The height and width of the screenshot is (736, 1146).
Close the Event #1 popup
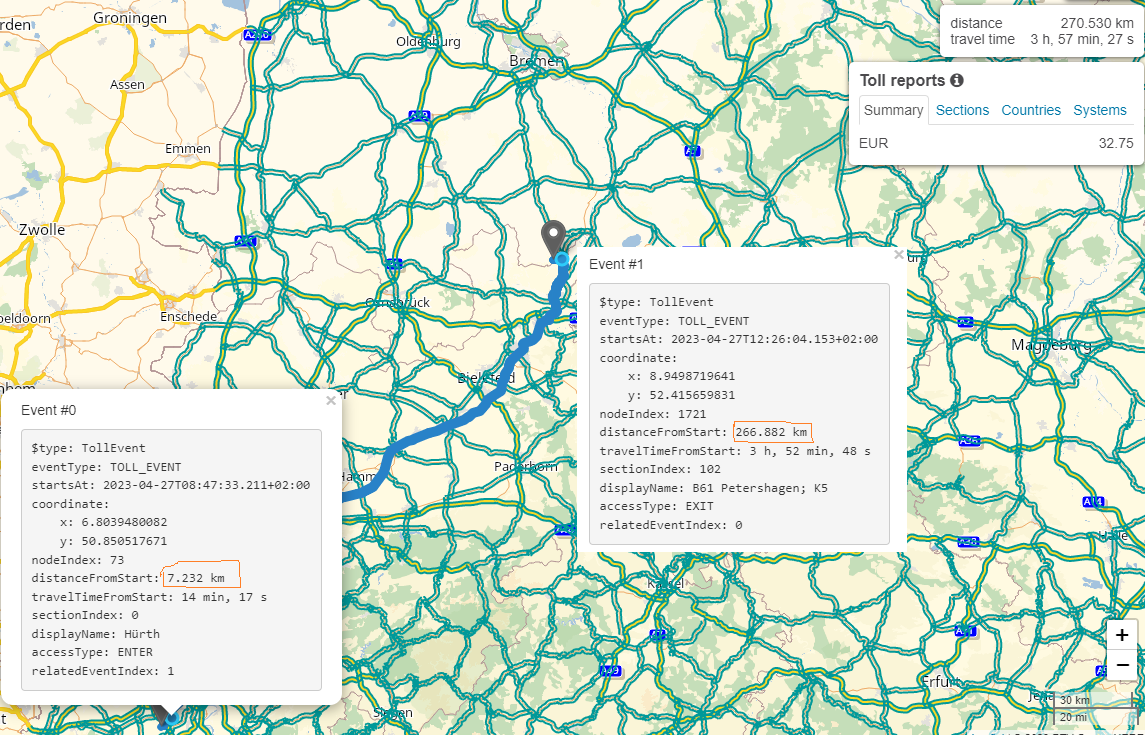(898, 255)
